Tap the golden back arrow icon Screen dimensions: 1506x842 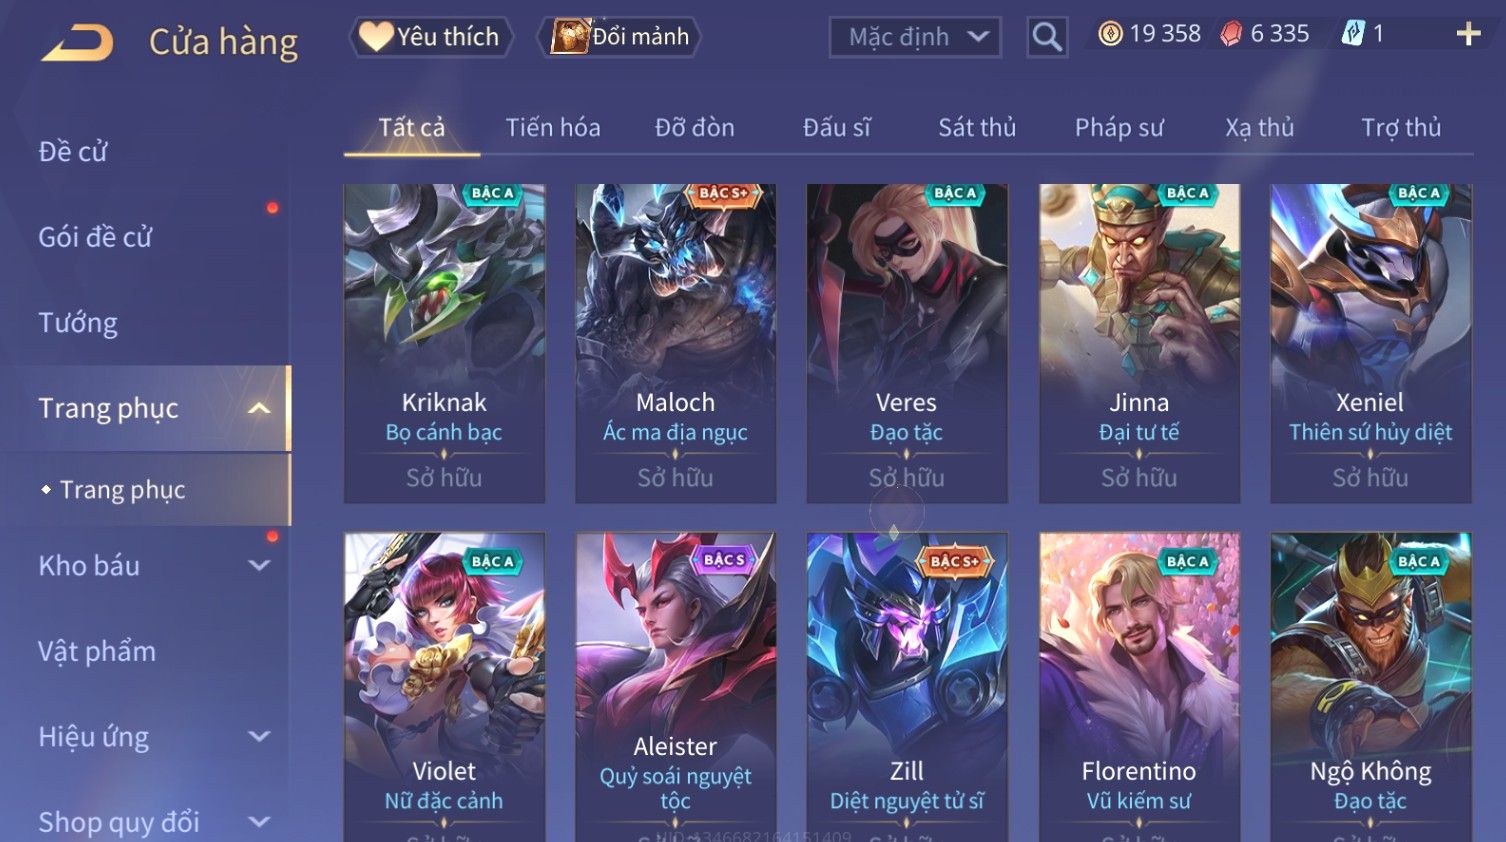[x=77, y=43]
